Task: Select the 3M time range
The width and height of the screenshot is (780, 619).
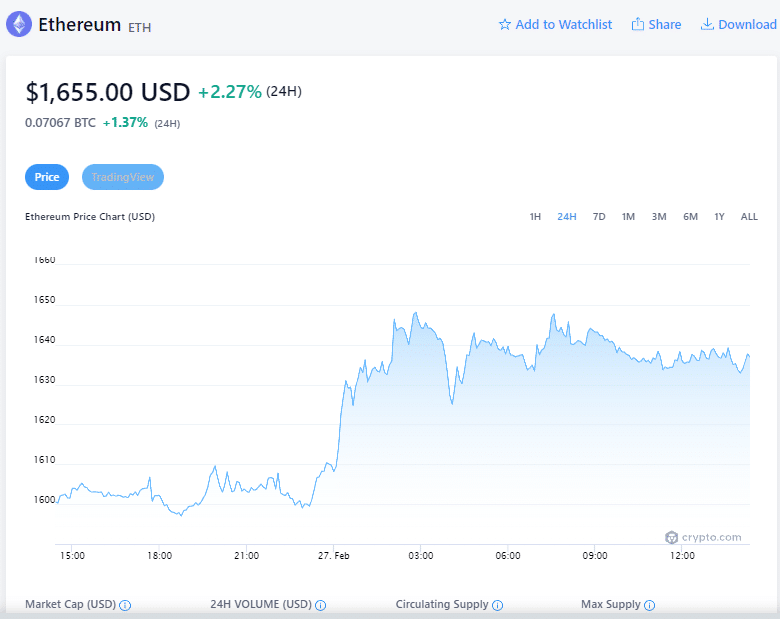Action: click(x=659, y=216)
